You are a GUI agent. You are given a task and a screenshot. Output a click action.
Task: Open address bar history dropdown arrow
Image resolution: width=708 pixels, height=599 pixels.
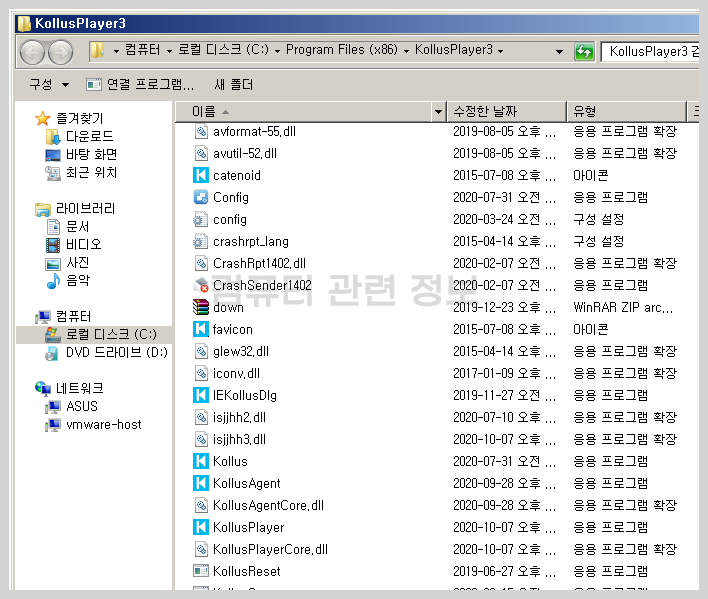559,51
